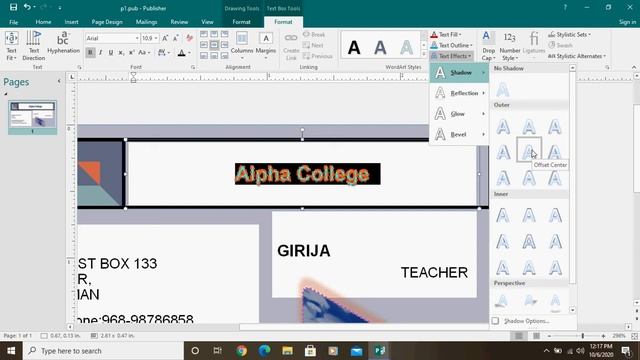Screen dimensions: 640x360
Task: Switch to two-page spread view
Action: coord(536,336)
